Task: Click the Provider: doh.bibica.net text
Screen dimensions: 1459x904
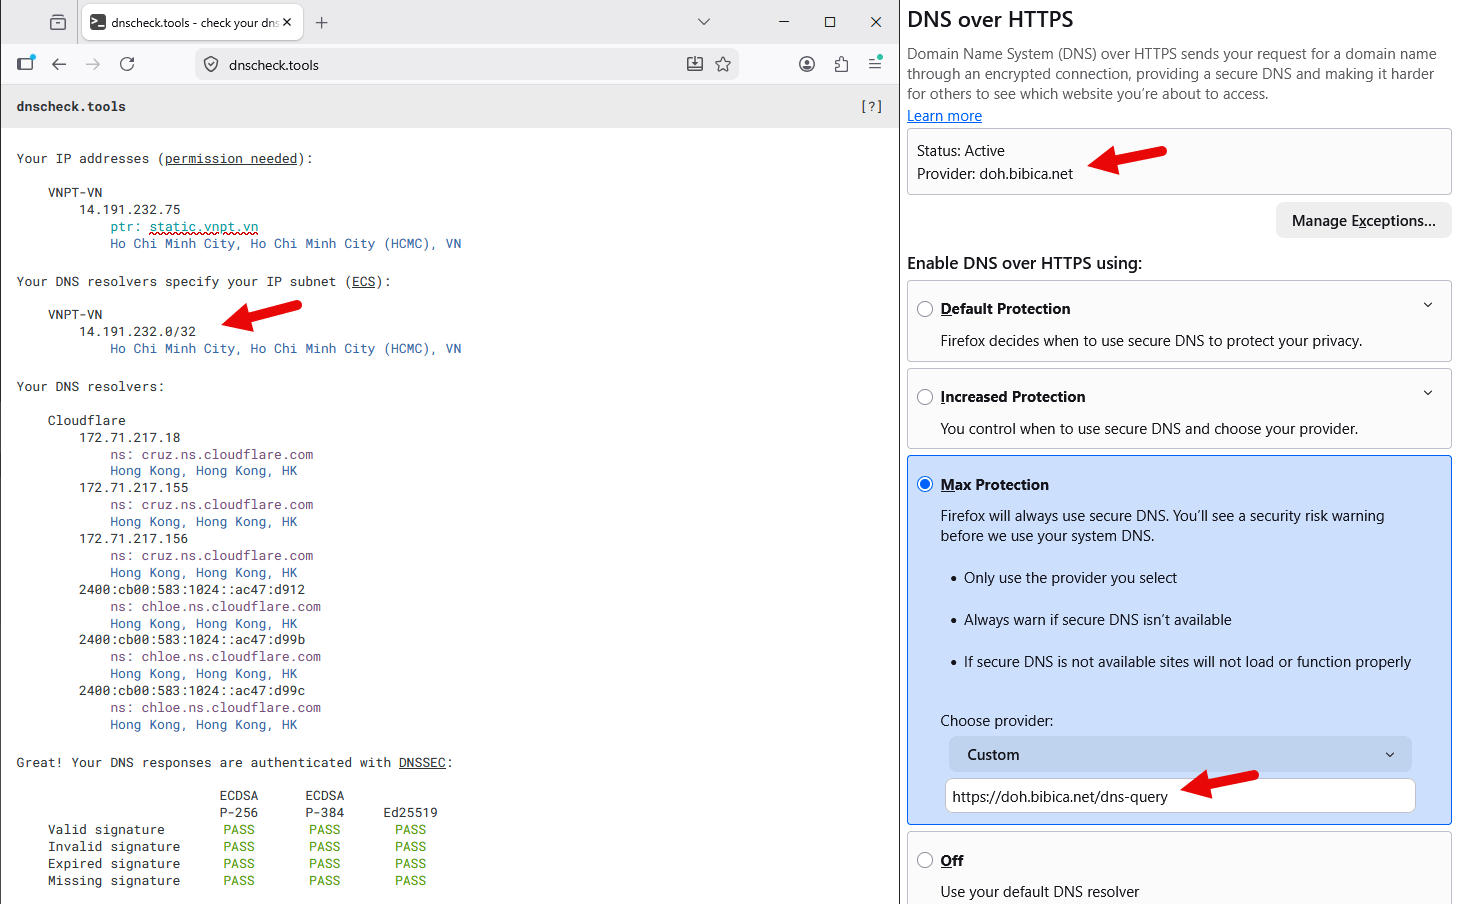Action: pos(995,174)
